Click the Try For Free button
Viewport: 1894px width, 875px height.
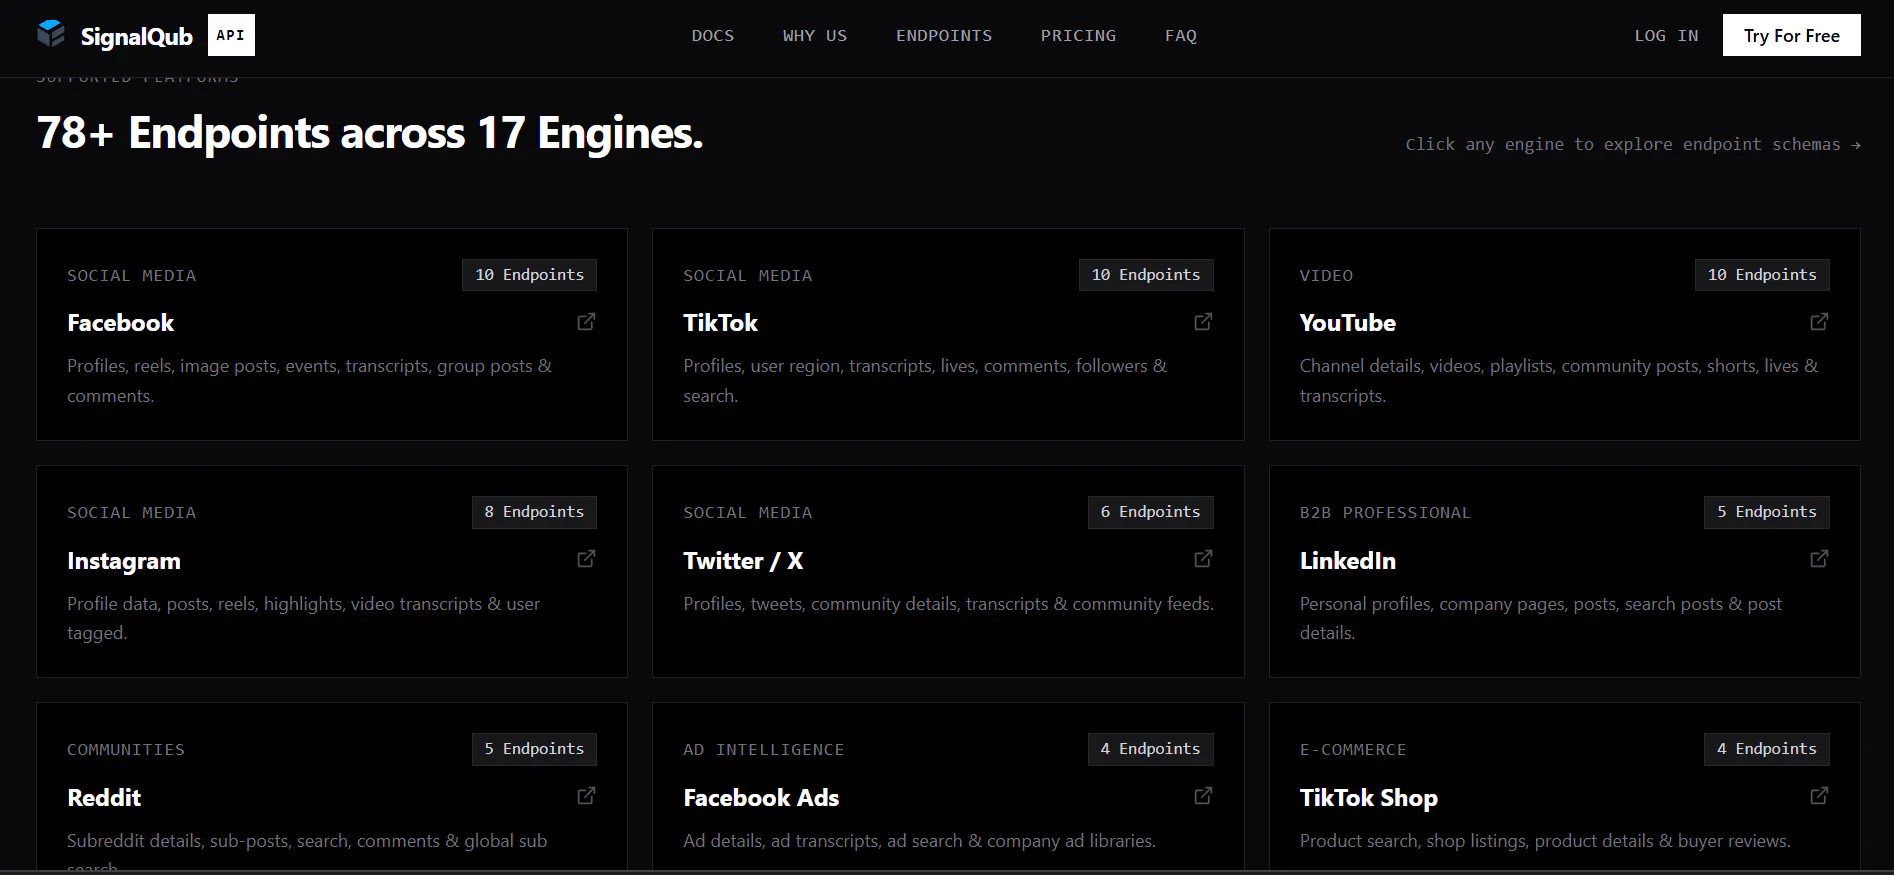(1791, 35)
